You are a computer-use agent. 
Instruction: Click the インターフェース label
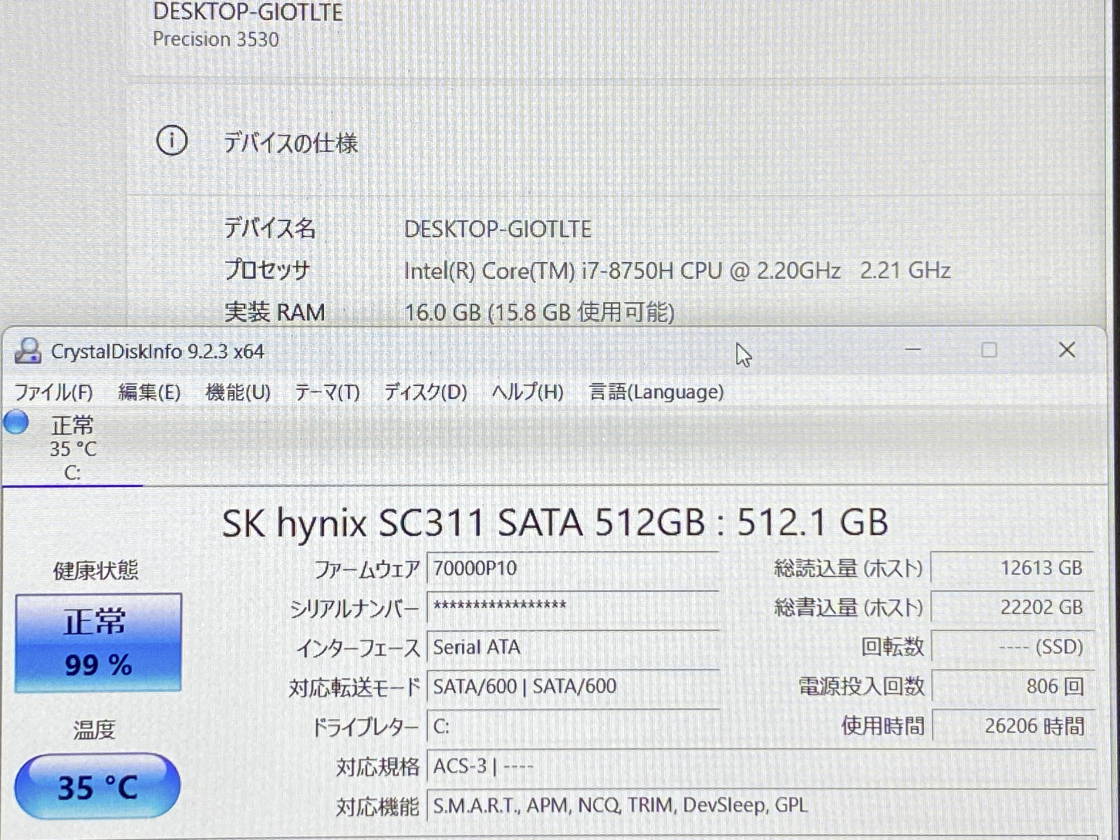358,648
